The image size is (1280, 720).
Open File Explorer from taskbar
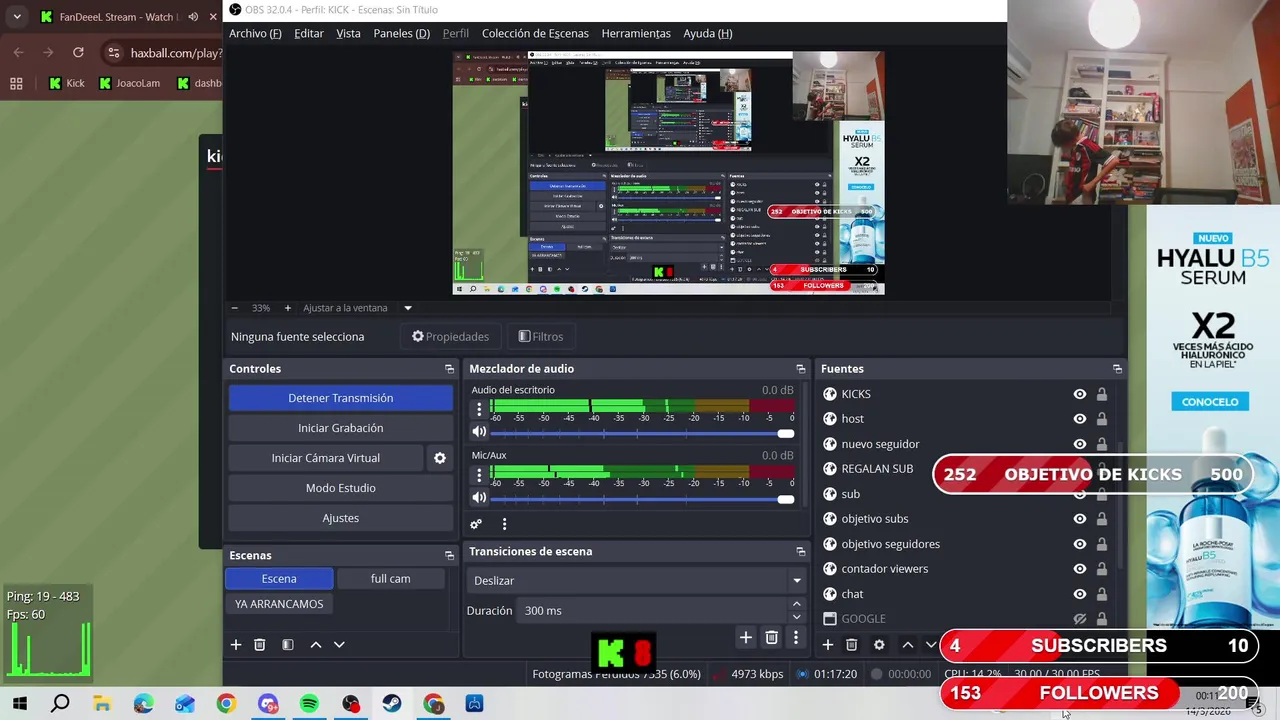click(x=102, y=704)
